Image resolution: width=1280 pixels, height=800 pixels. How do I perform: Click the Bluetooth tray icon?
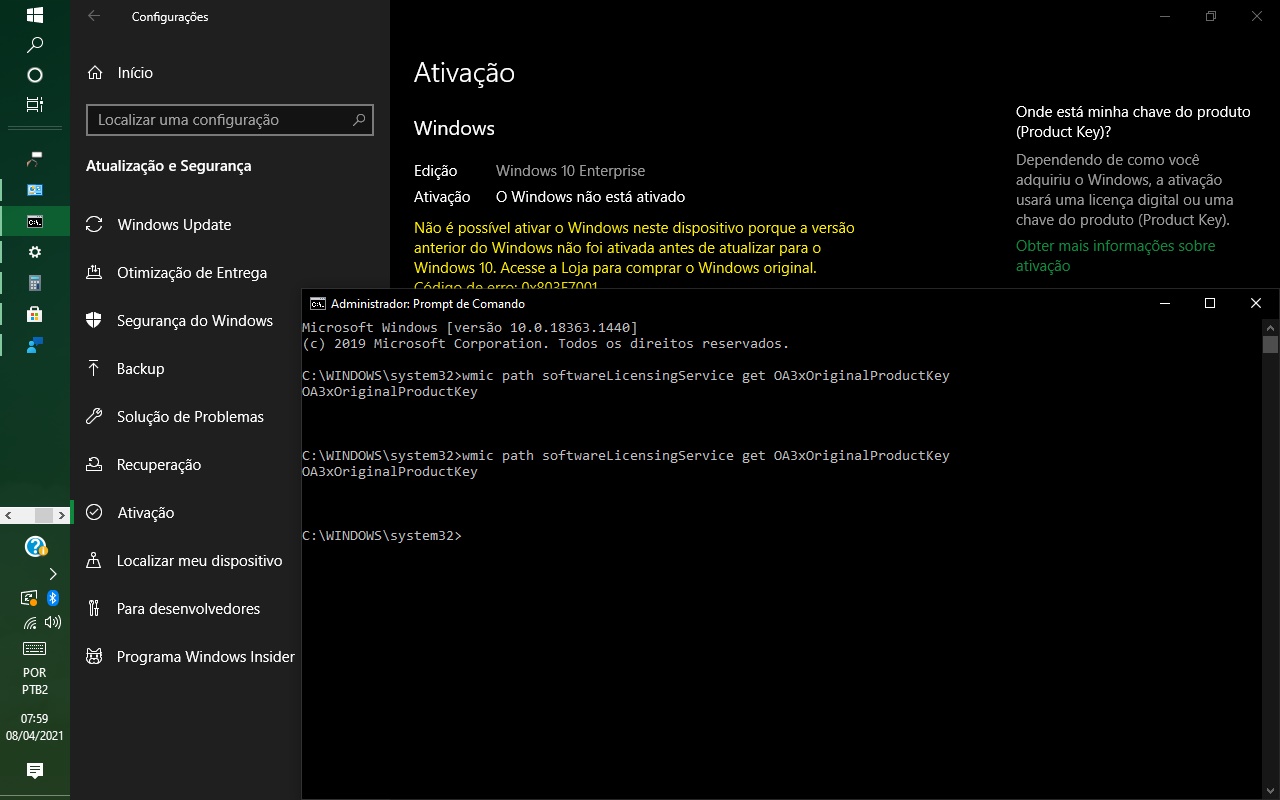(53, 598)
